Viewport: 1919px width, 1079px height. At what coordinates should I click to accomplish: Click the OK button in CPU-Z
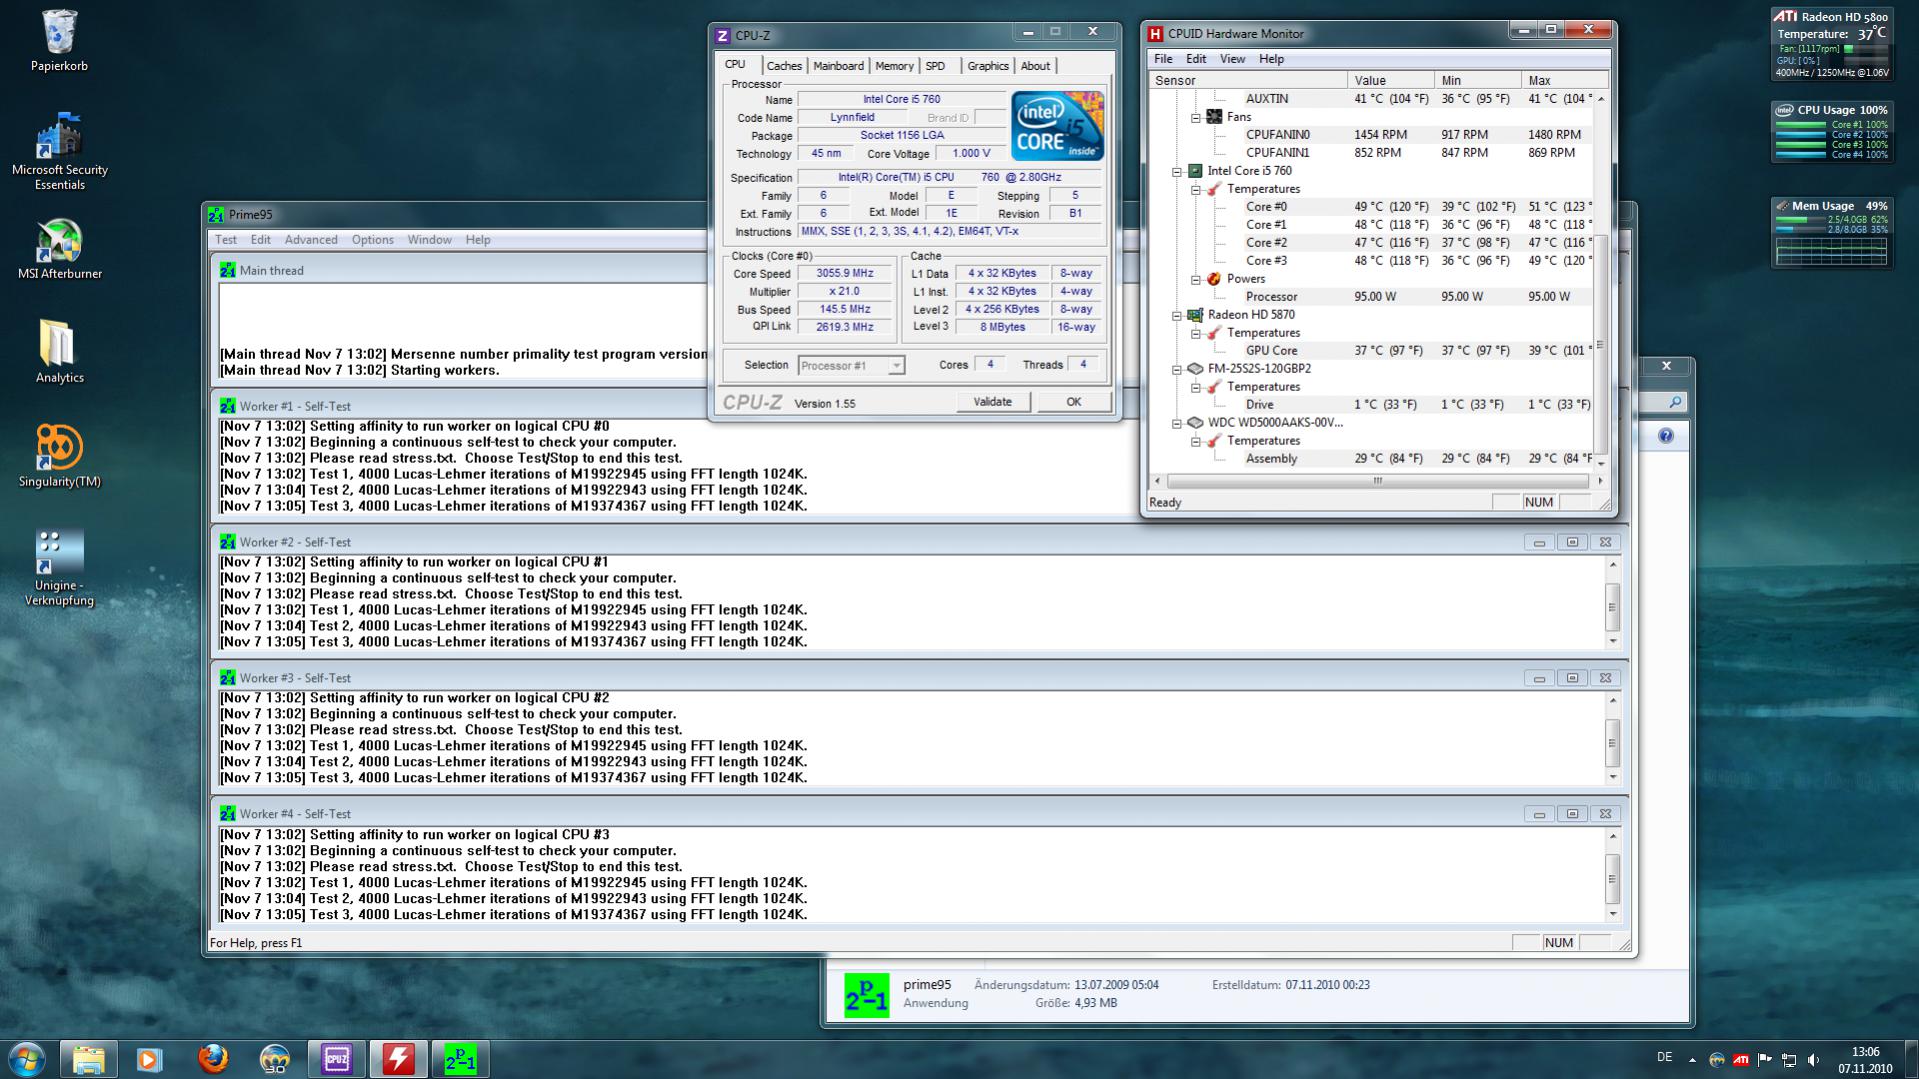pos(1073,402)
